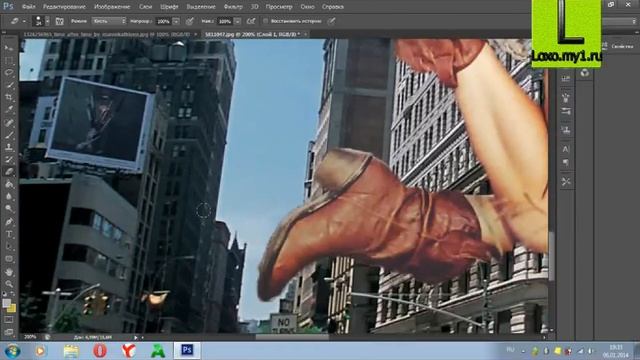Viewport: 640px width, 360px height.
Task: Select the Move tool
Action: point(9,48)
